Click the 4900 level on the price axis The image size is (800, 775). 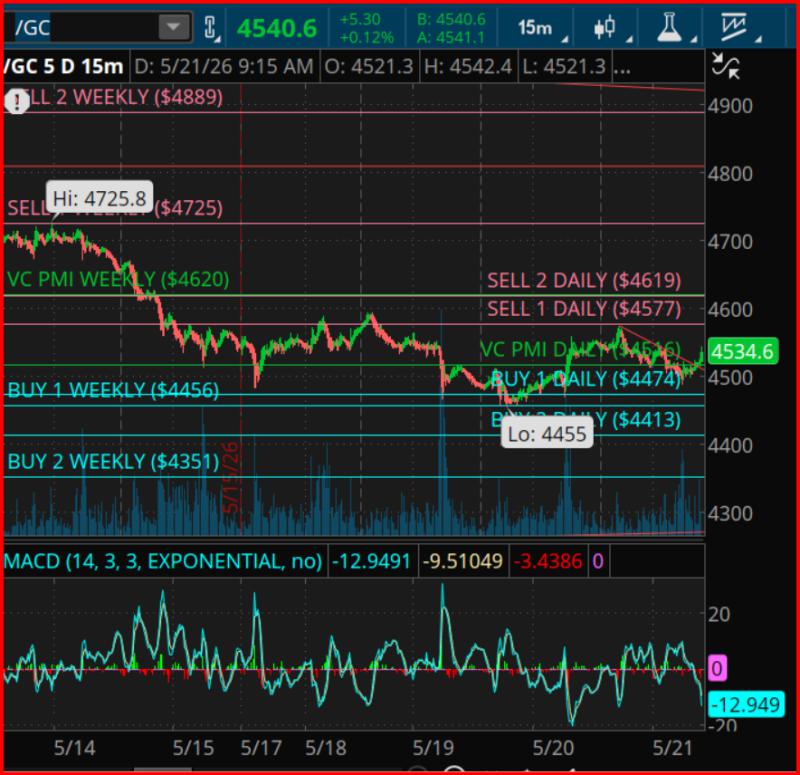(x=730, y=106)
